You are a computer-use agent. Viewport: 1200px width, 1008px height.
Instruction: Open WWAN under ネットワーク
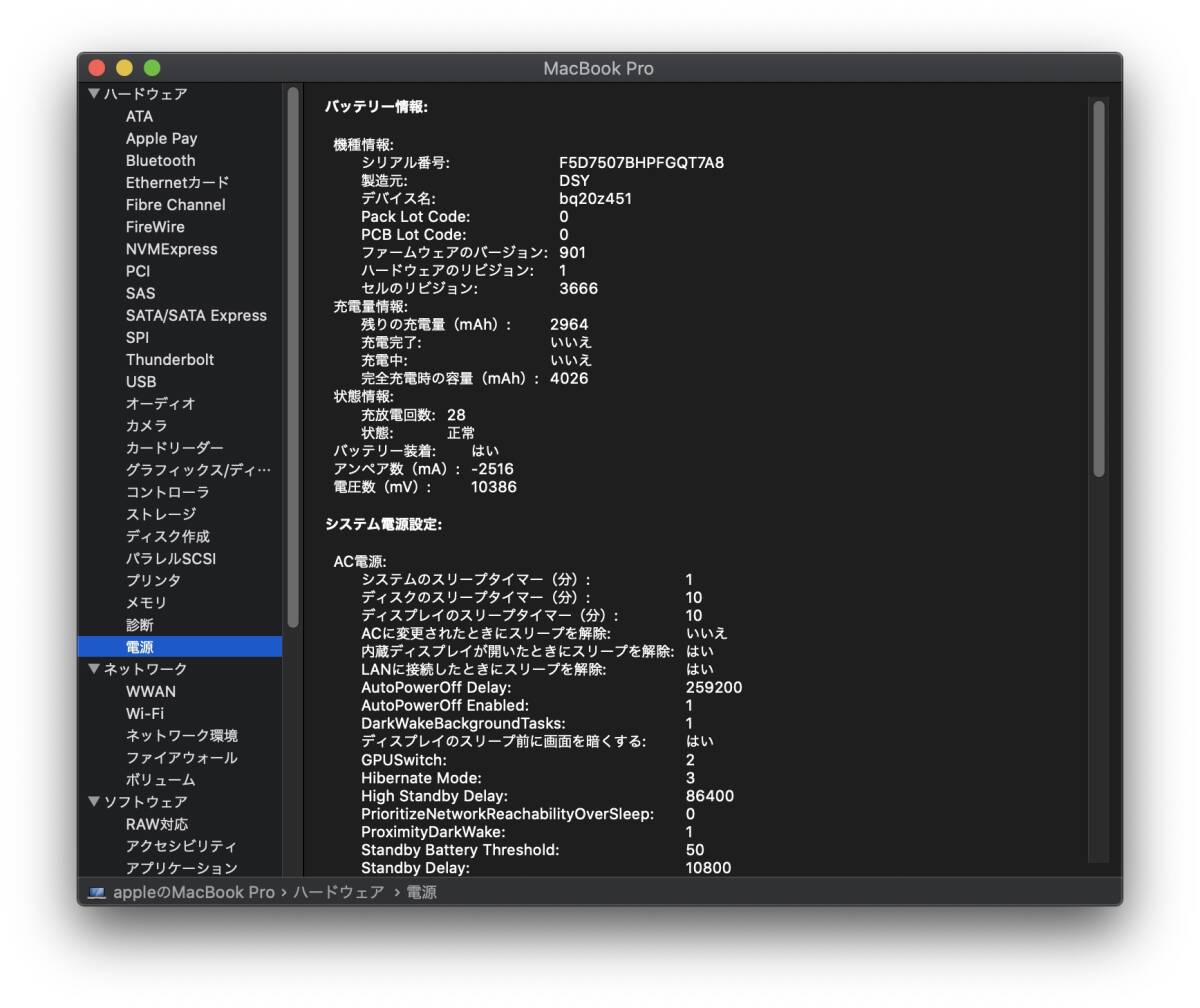click(x=150, y=691)
